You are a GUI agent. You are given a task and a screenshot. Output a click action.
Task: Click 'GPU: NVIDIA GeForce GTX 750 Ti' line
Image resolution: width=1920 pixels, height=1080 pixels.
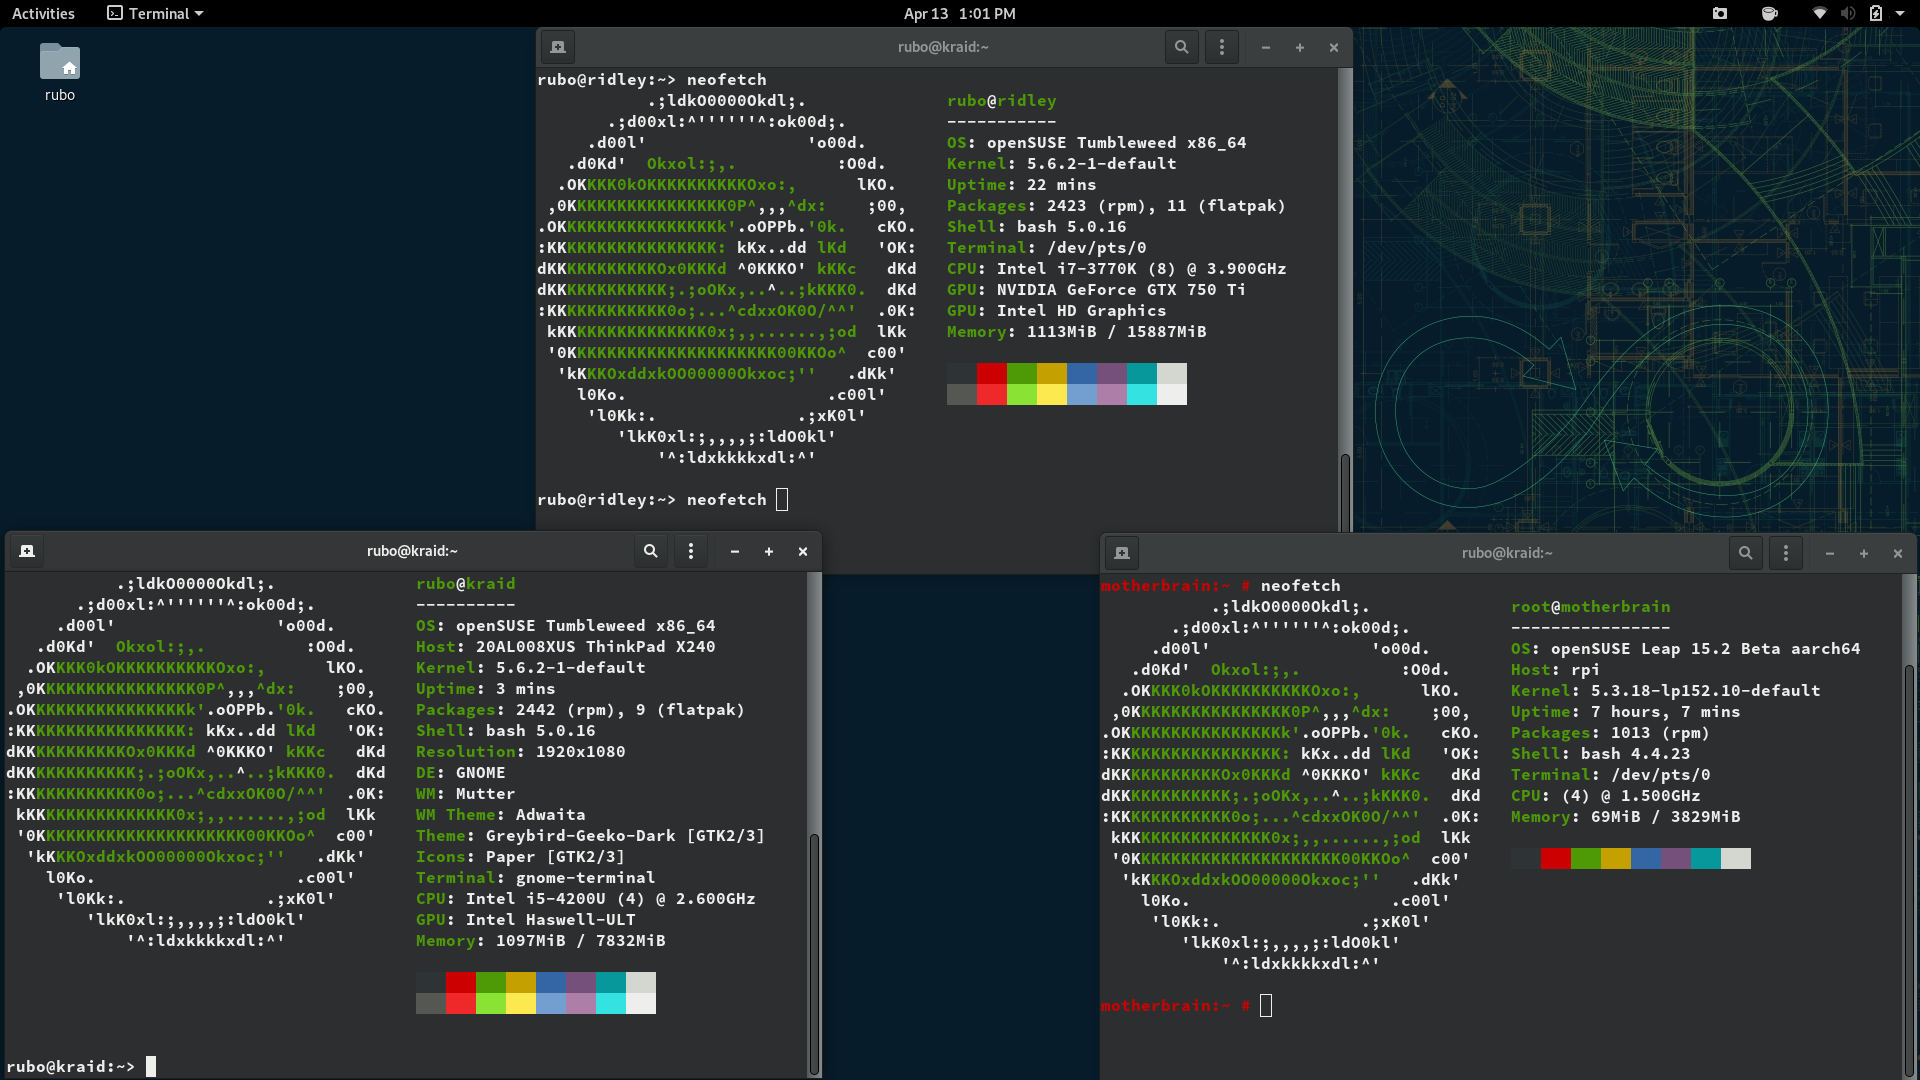coord(1096,289)
